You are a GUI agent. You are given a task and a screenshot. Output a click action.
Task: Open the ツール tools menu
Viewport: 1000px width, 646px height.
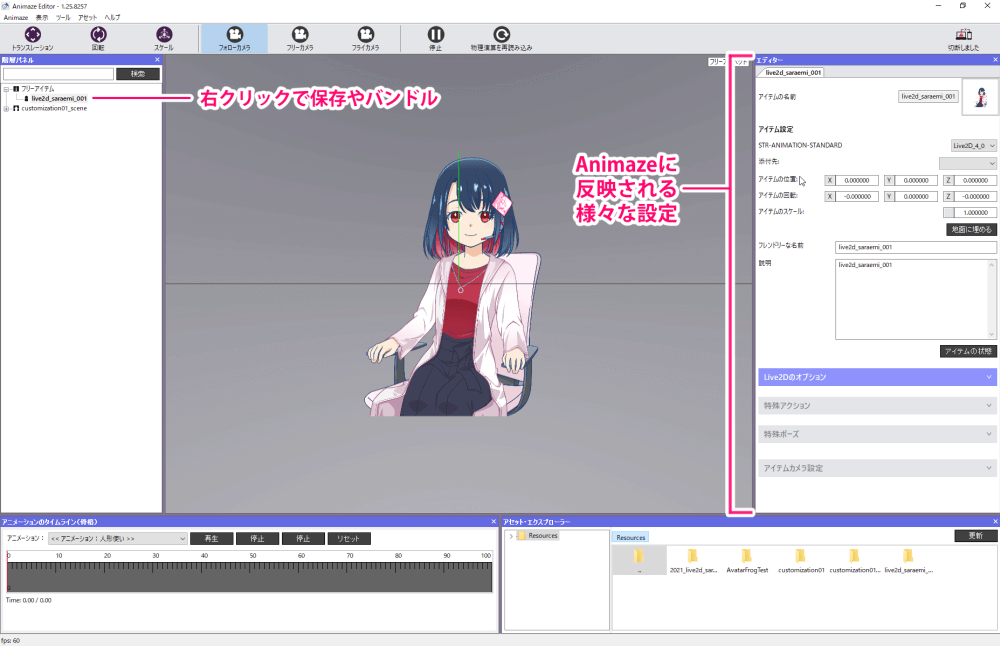coord(63,17)
